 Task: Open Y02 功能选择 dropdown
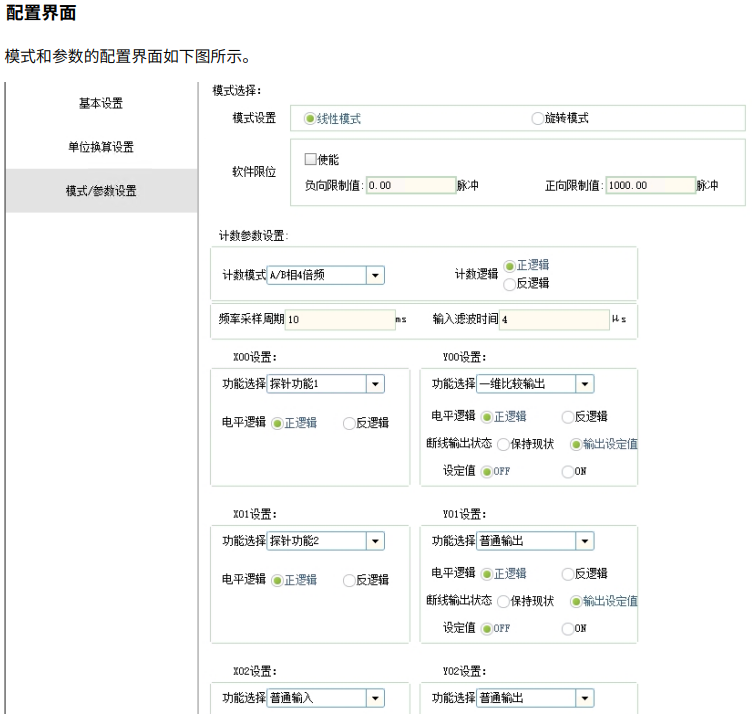click(535, 698)
